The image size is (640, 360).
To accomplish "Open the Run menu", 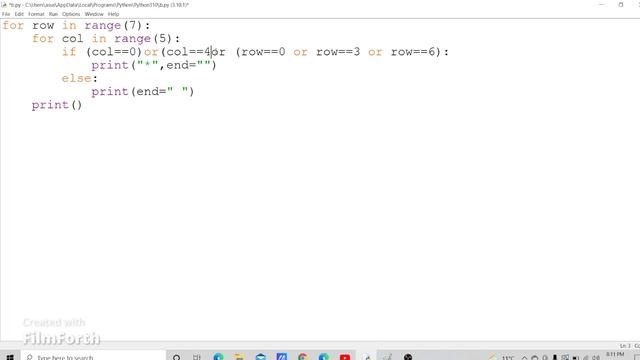I will click(x=53, y=14).
